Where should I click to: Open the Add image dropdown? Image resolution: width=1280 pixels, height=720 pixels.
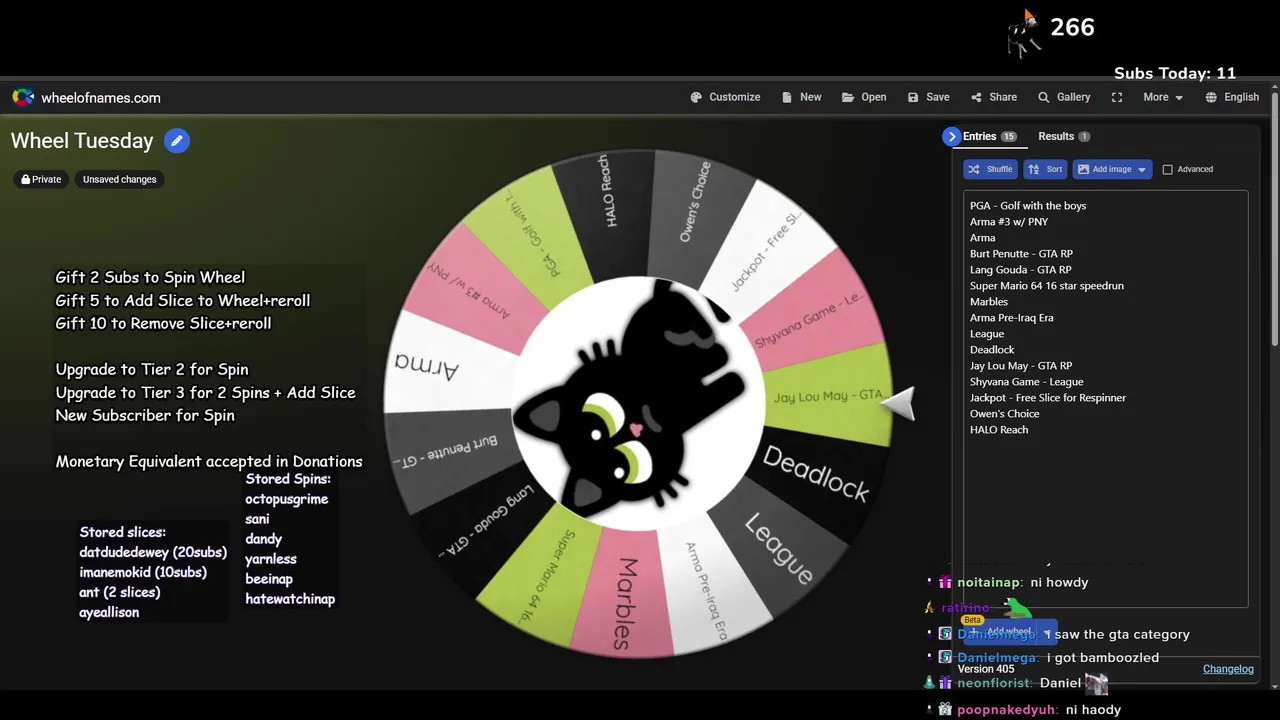[1112, 169]
